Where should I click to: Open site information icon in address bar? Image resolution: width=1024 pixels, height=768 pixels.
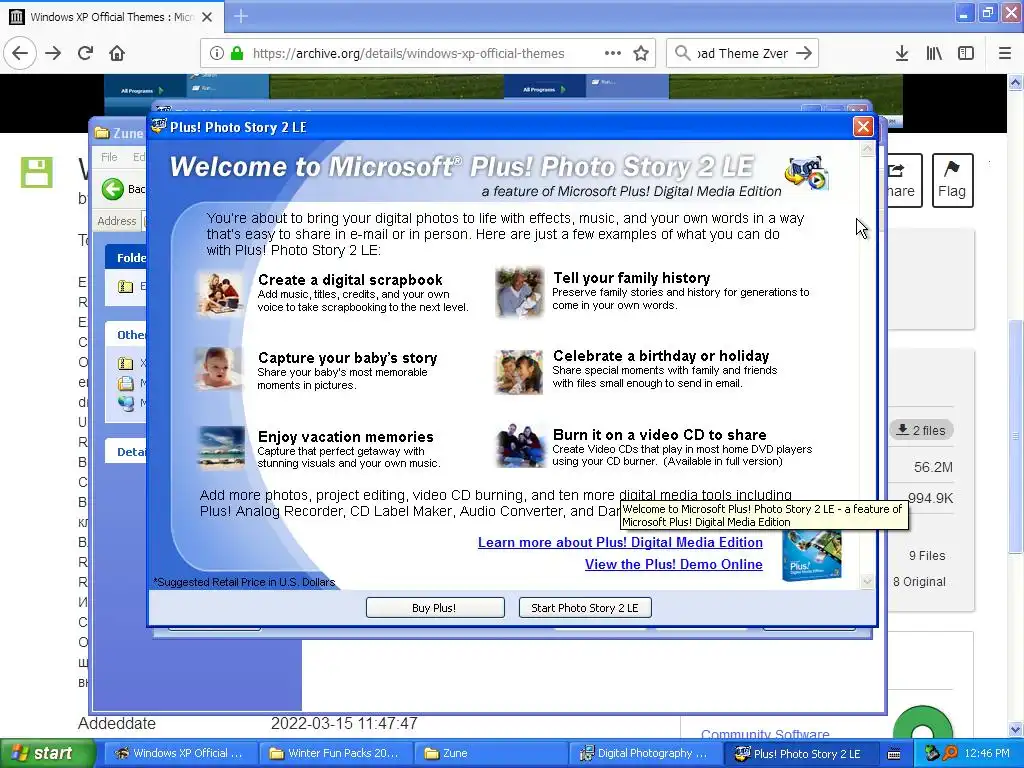point(217,54)
